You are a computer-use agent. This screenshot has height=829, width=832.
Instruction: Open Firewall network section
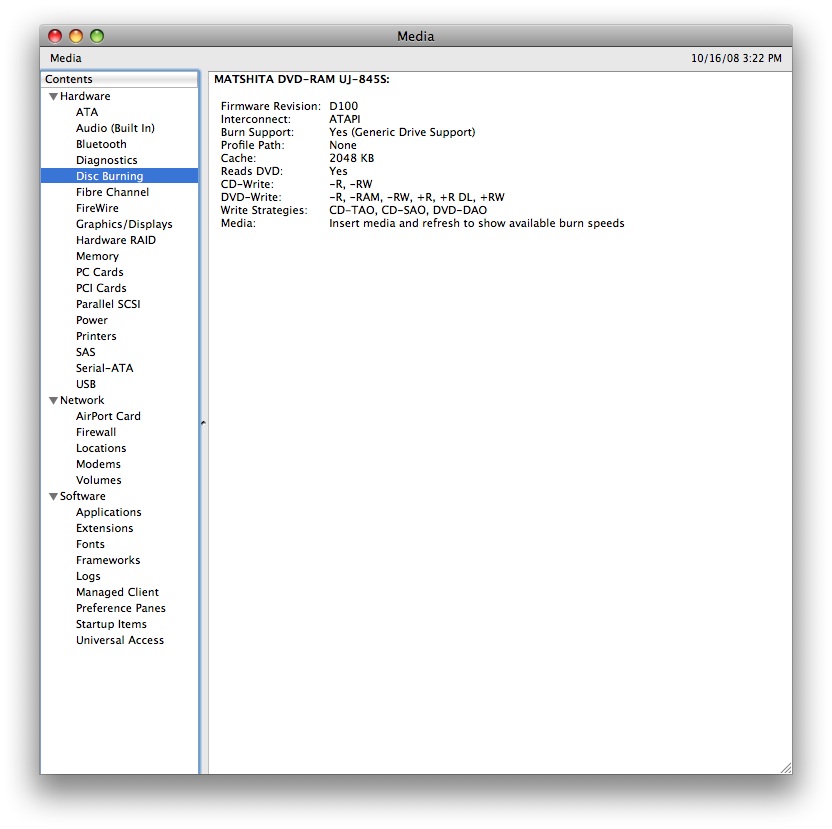click(x=96, y=432)
